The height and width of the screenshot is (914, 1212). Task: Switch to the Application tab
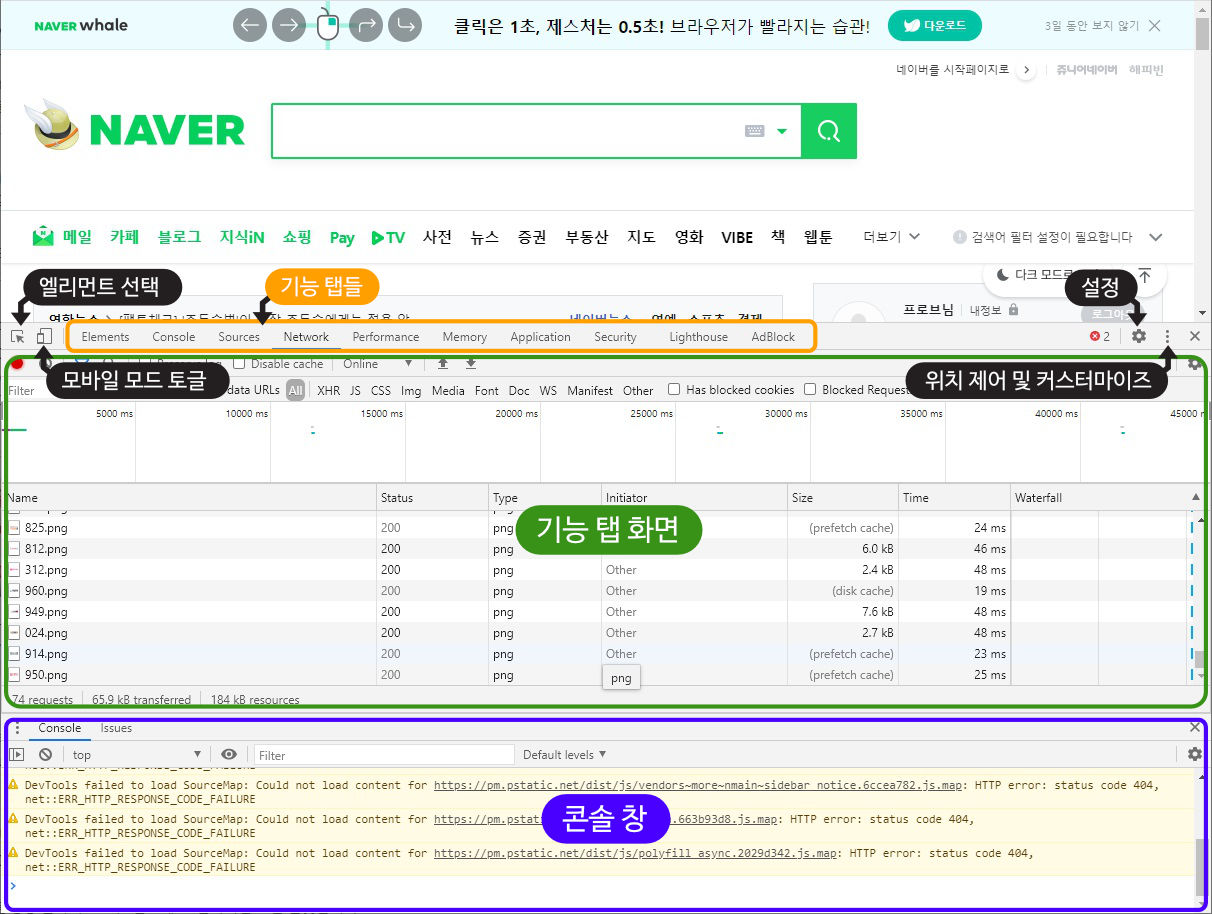[x=540, y=337]
